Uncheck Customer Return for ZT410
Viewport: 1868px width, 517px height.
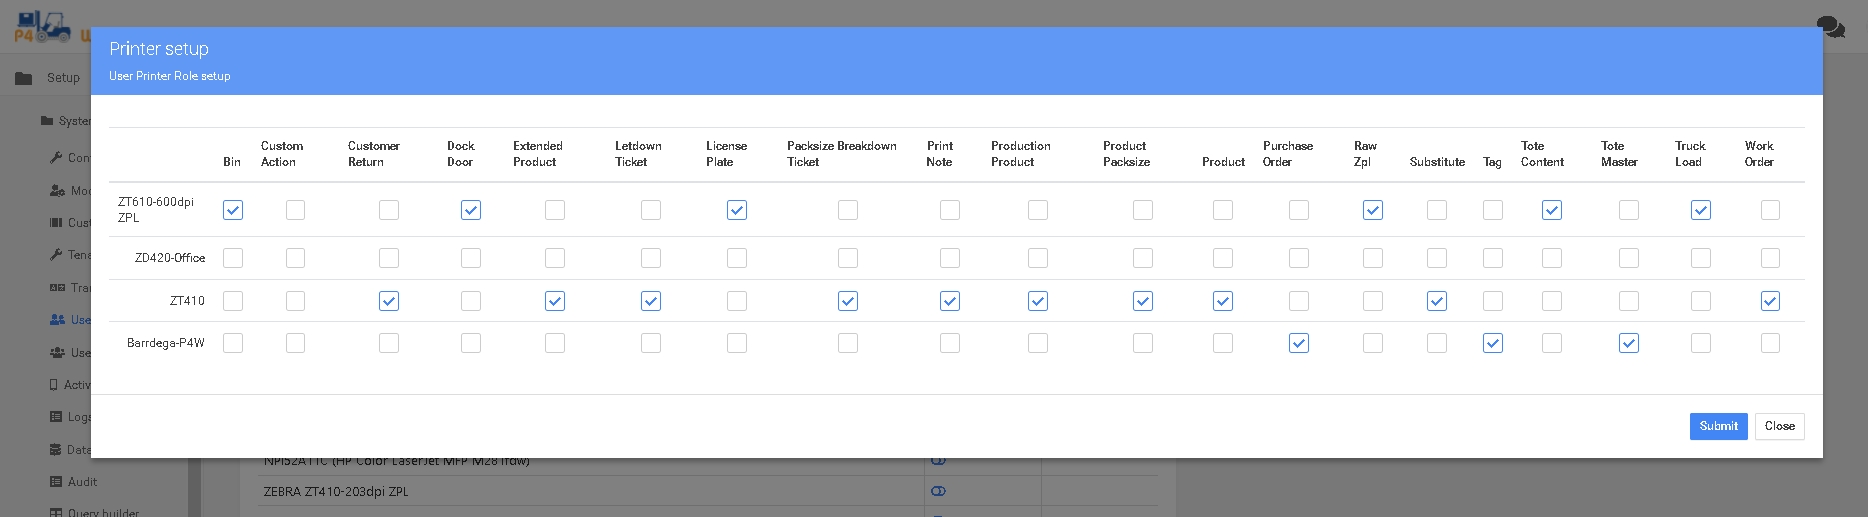(x=389, y=301)
